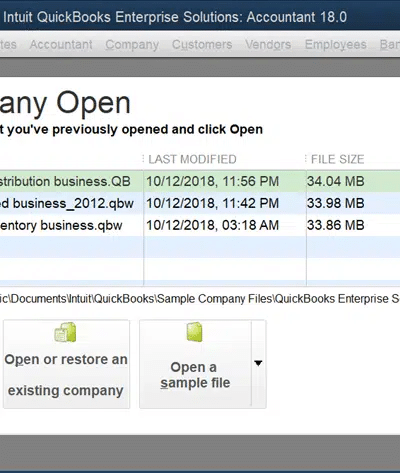Screen dimensions: 400x473
Task: Open the Accountant menu
Action: (61, 45)
